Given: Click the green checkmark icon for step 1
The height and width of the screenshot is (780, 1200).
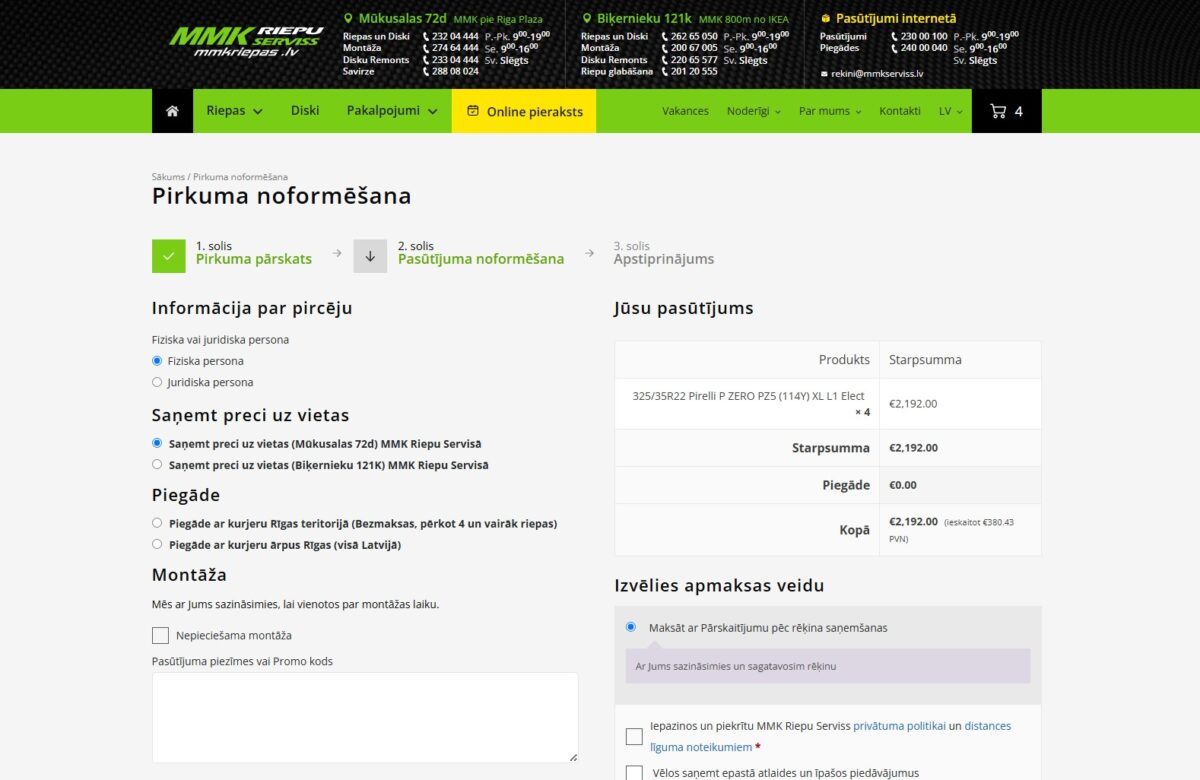Looking at the screenshot, I should (x=168, y=255).
